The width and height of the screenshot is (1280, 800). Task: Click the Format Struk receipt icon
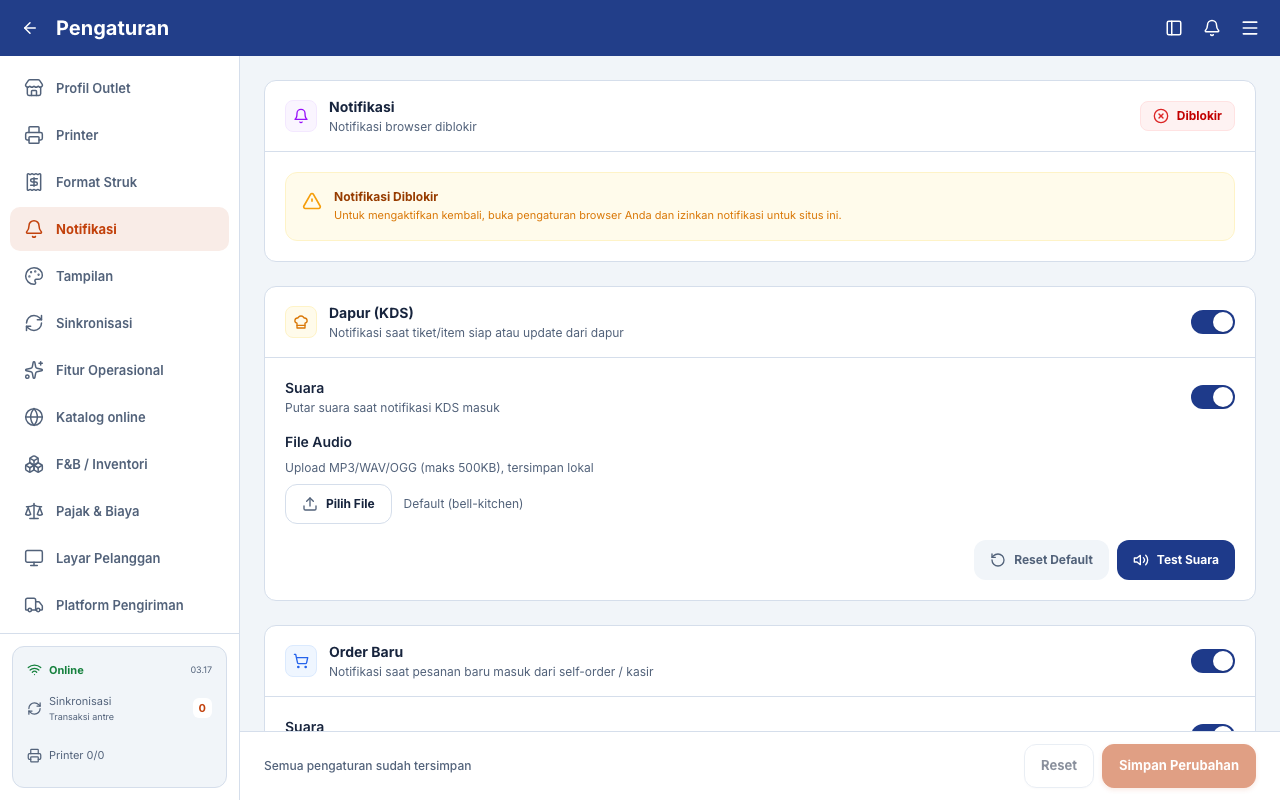tap(34, 182)
